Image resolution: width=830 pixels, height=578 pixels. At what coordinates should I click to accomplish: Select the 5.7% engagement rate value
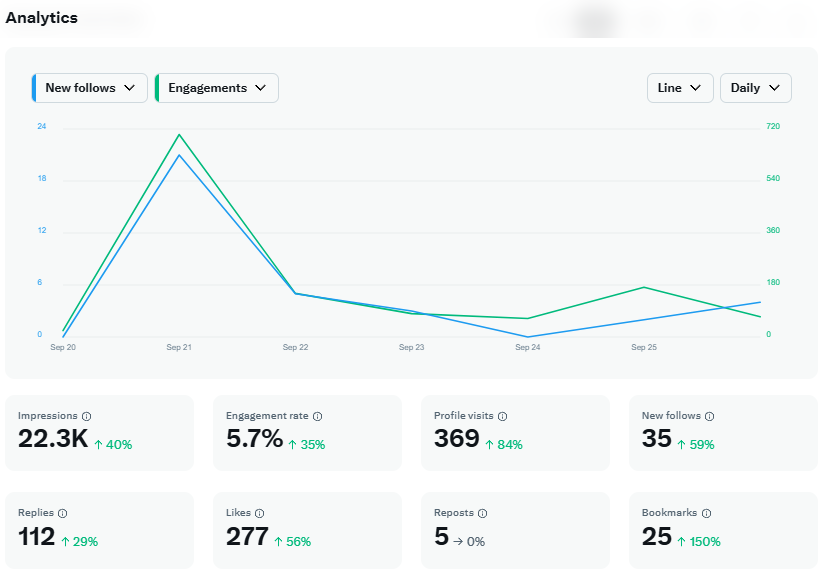tap(255, 439)
